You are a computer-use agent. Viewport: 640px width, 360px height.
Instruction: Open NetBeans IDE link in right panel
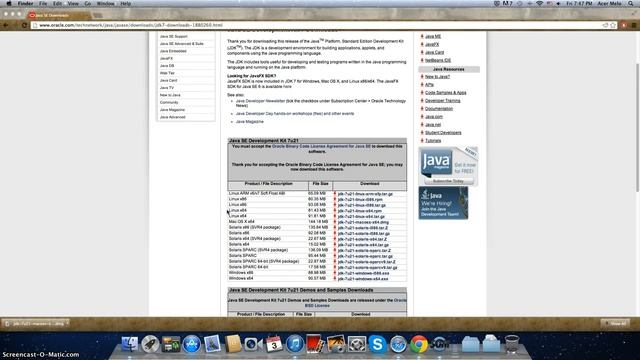[x=438, y=60]
